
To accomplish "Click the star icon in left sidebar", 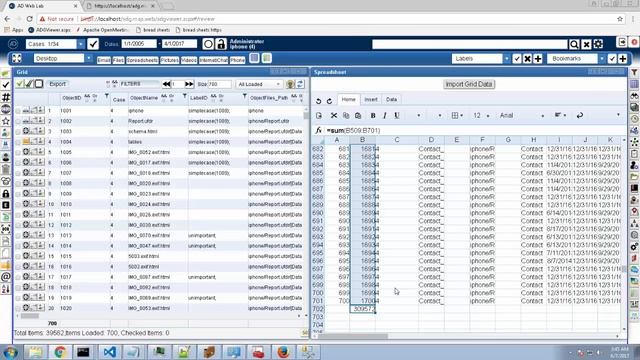I will pyautogui.click(x=6, y=121).
